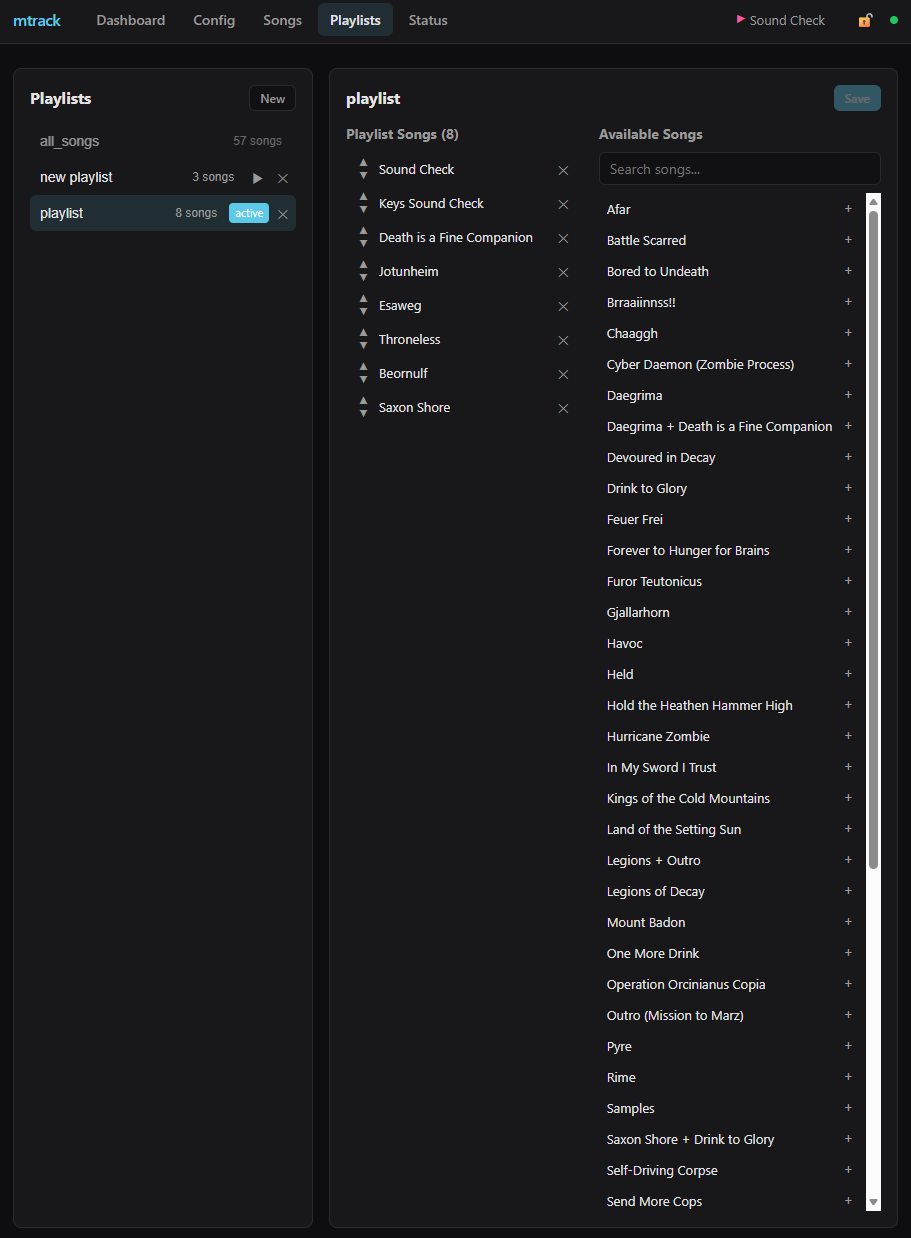Add "Gjallarhorn" to the playlist
Image resolution: width=911 pixels, height=1238 pixels.
[848, 612]
